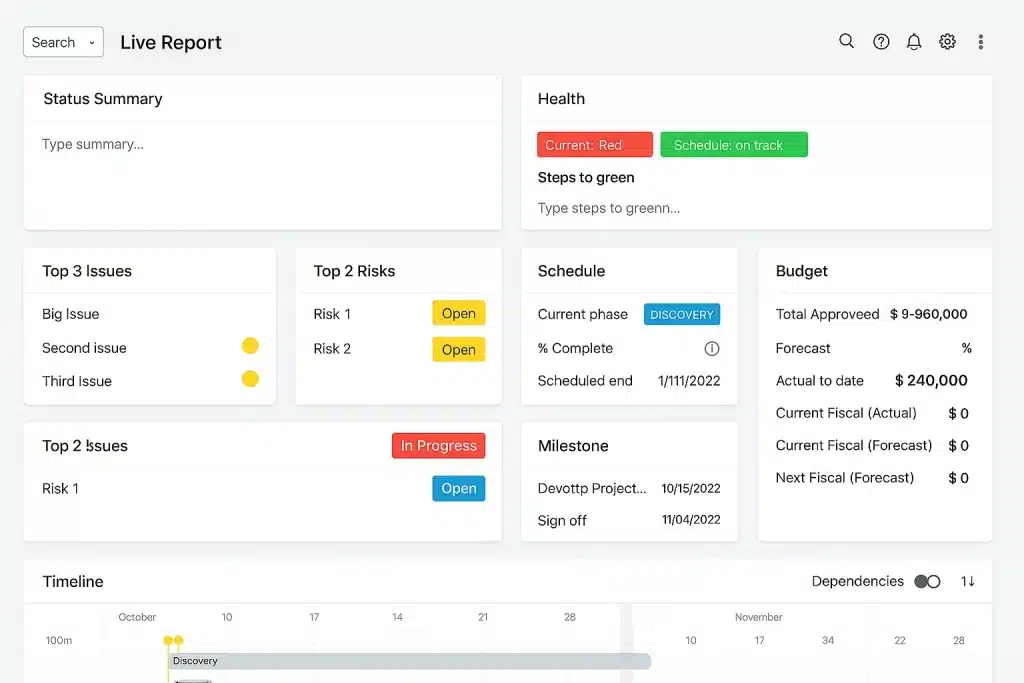Click the Forecast % value
Image resolution: width=1024 pixels, height=683 pixels.
(x=967, y=348)
